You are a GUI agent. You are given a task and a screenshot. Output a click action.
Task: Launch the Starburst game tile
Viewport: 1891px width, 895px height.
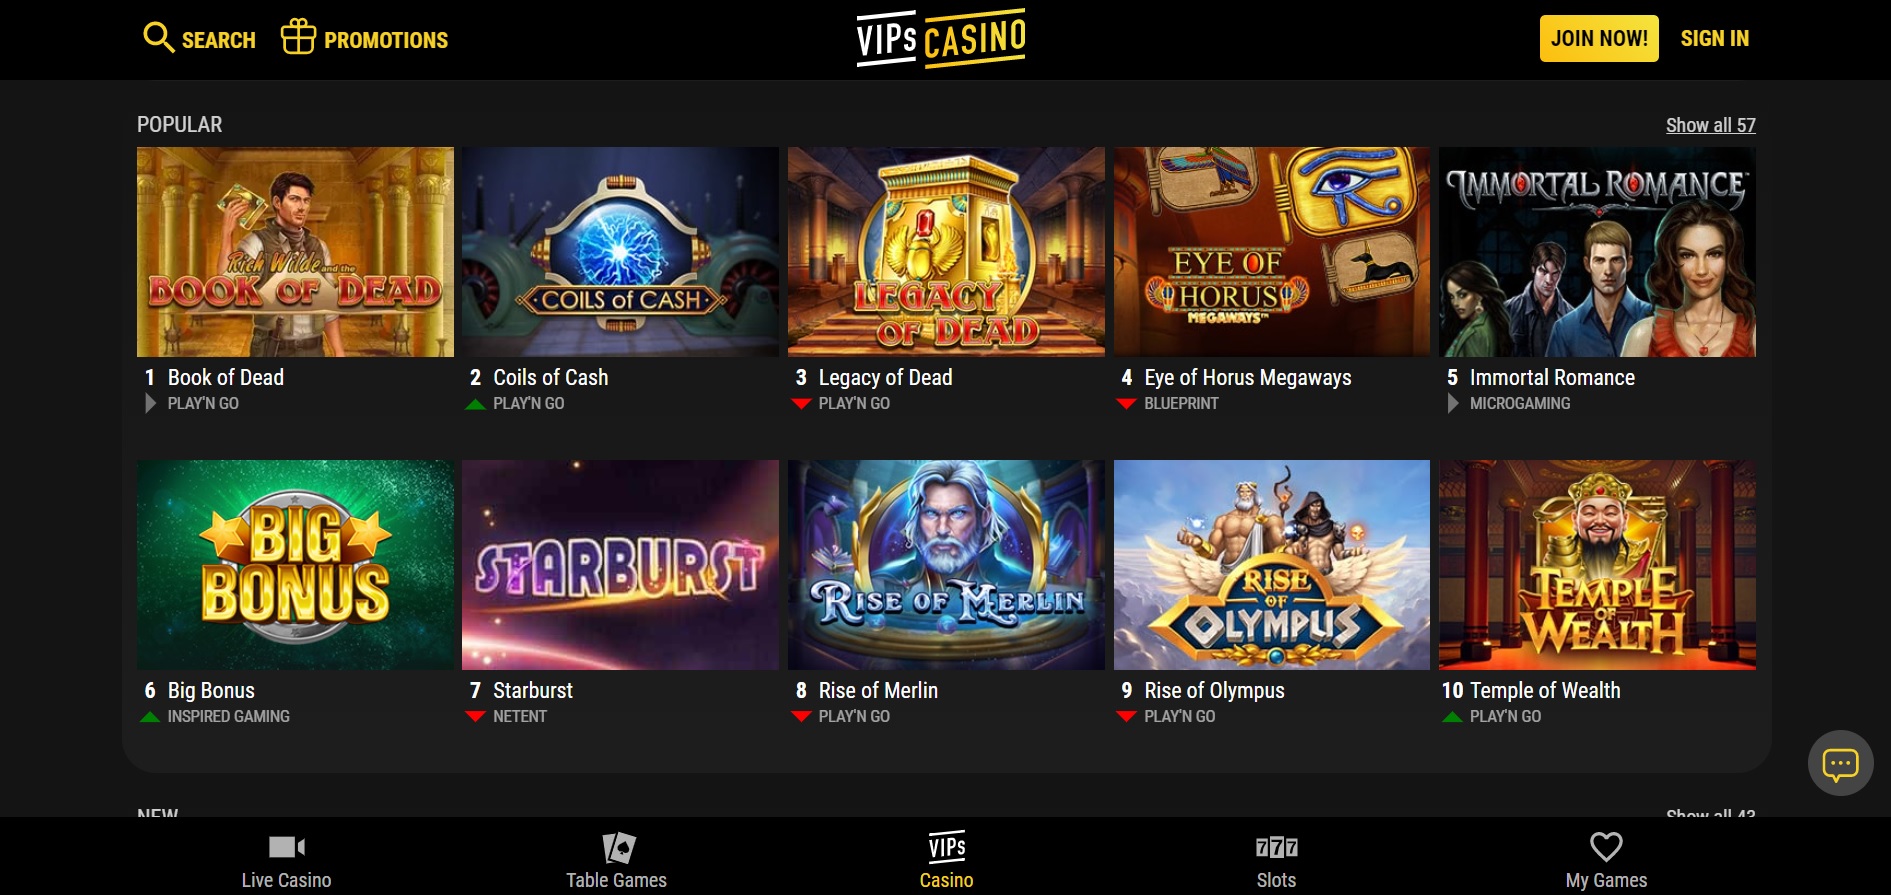point(620,565)
